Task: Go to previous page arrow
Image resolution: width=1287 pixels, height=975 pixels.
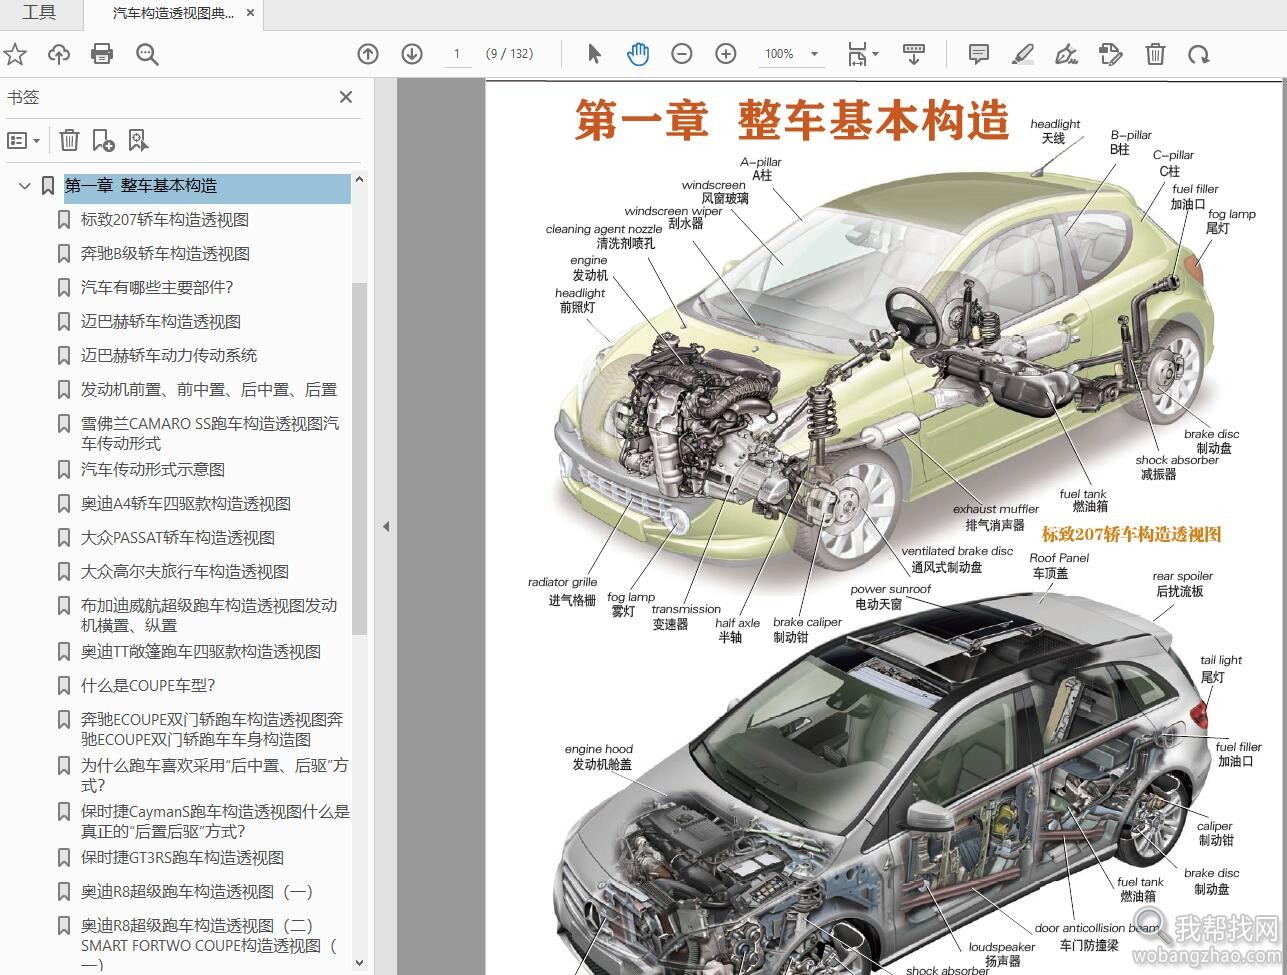Action: click(368, 54)
